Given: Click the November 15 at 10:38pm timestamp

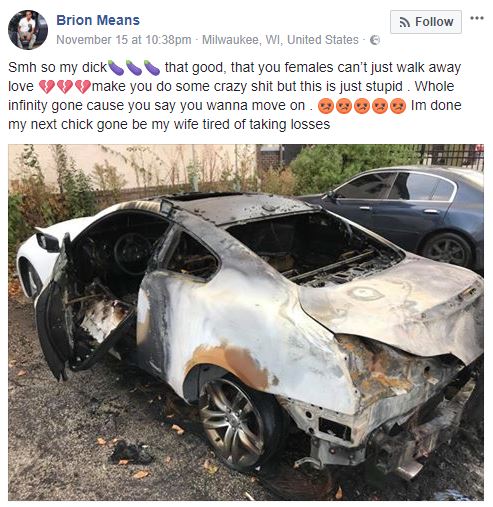Looking at the screenshot, I should tap(124, 40).
